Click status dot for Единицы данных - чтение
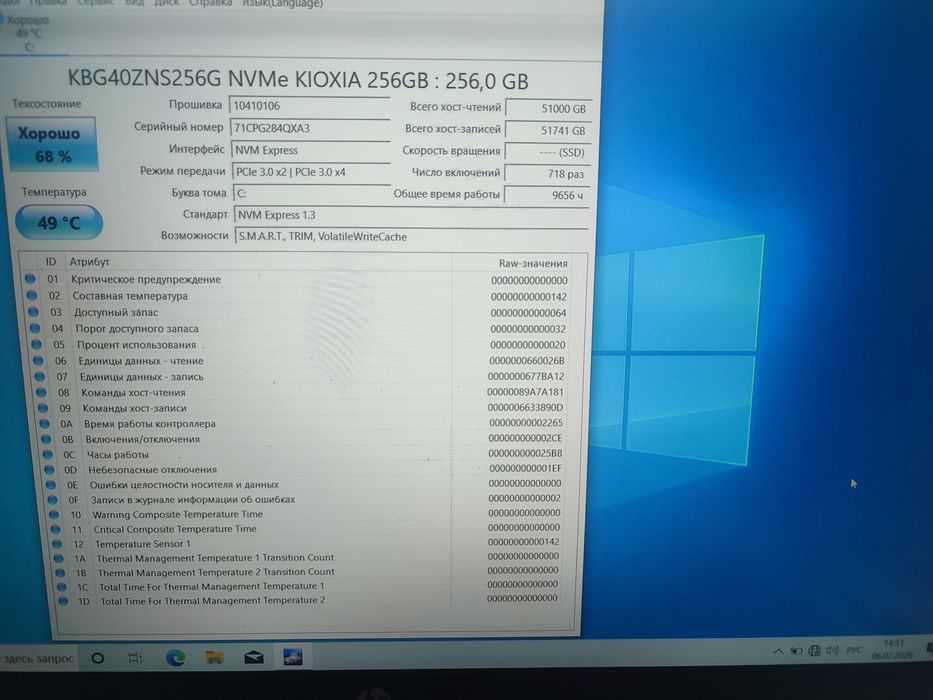The height and width of the screenshot is (700, 933). click(x=38, y=360)
